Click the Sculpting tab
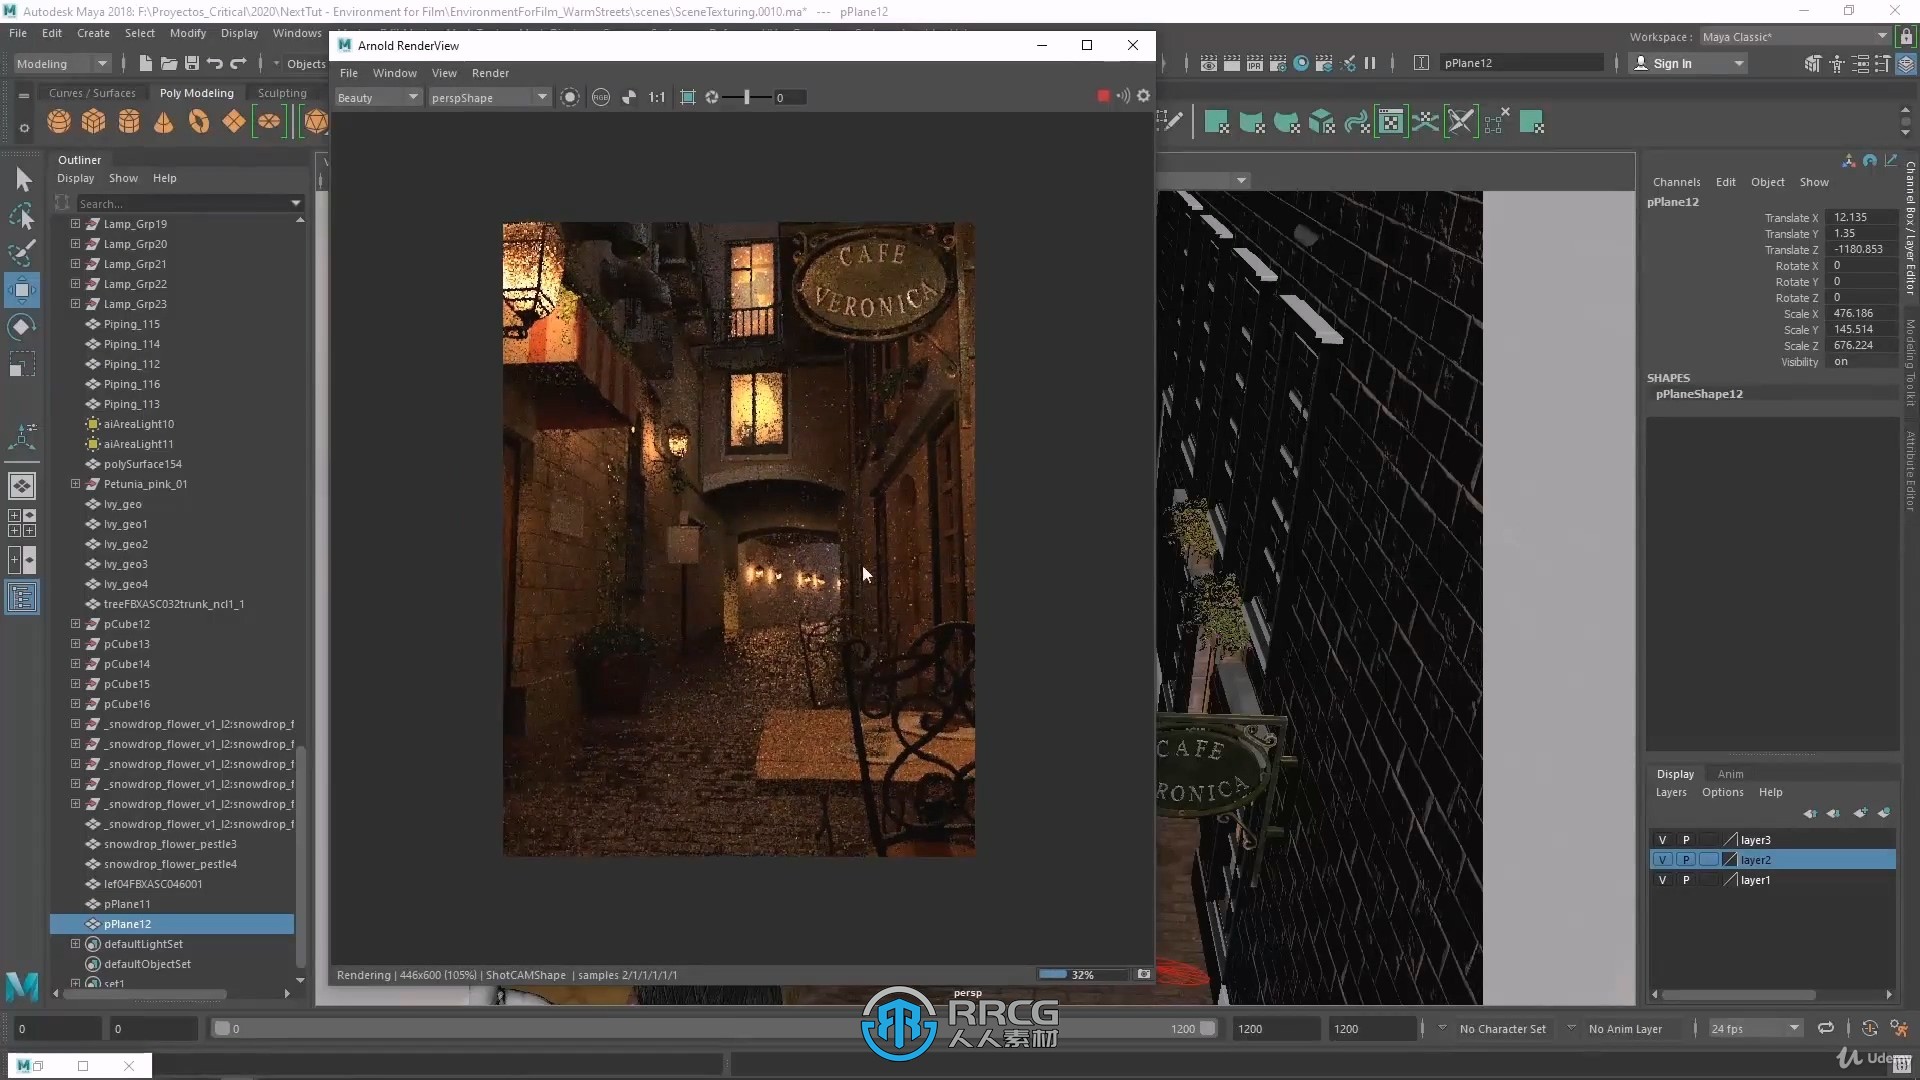This screenshot has height=1080, width=1920. coord(282,91)
